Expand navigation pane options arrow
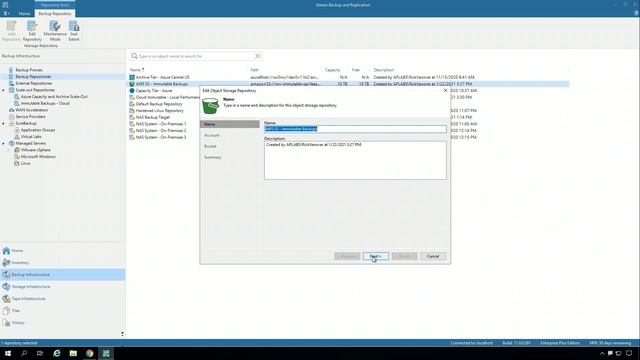The image size is (640, 360). pos(122,334)
